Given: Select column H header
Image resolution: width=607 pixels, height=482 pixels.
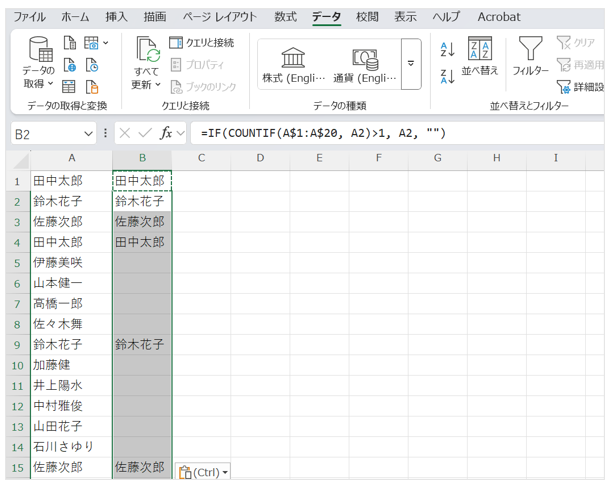Looking at the screenshot, I should (x=497, y=158).
